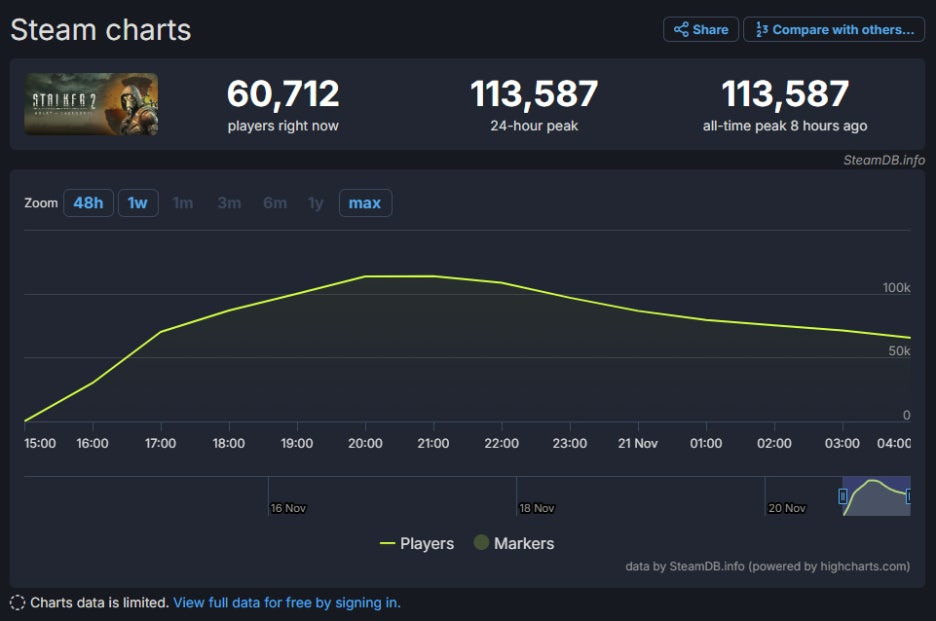The image size is (936, 621).
Task: Click the limited data loading icon
Action: click(18, 602)
